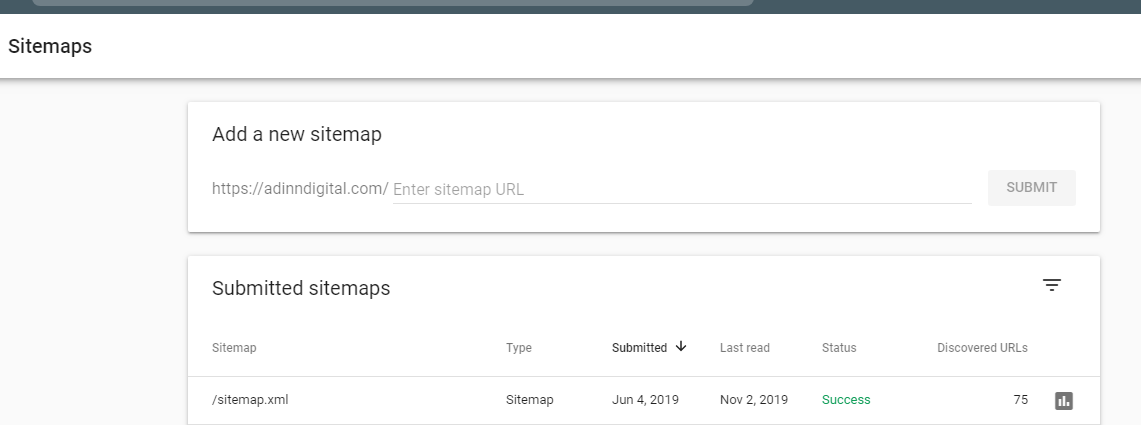Click the Discovered URLs column header

tap(982, 348)
